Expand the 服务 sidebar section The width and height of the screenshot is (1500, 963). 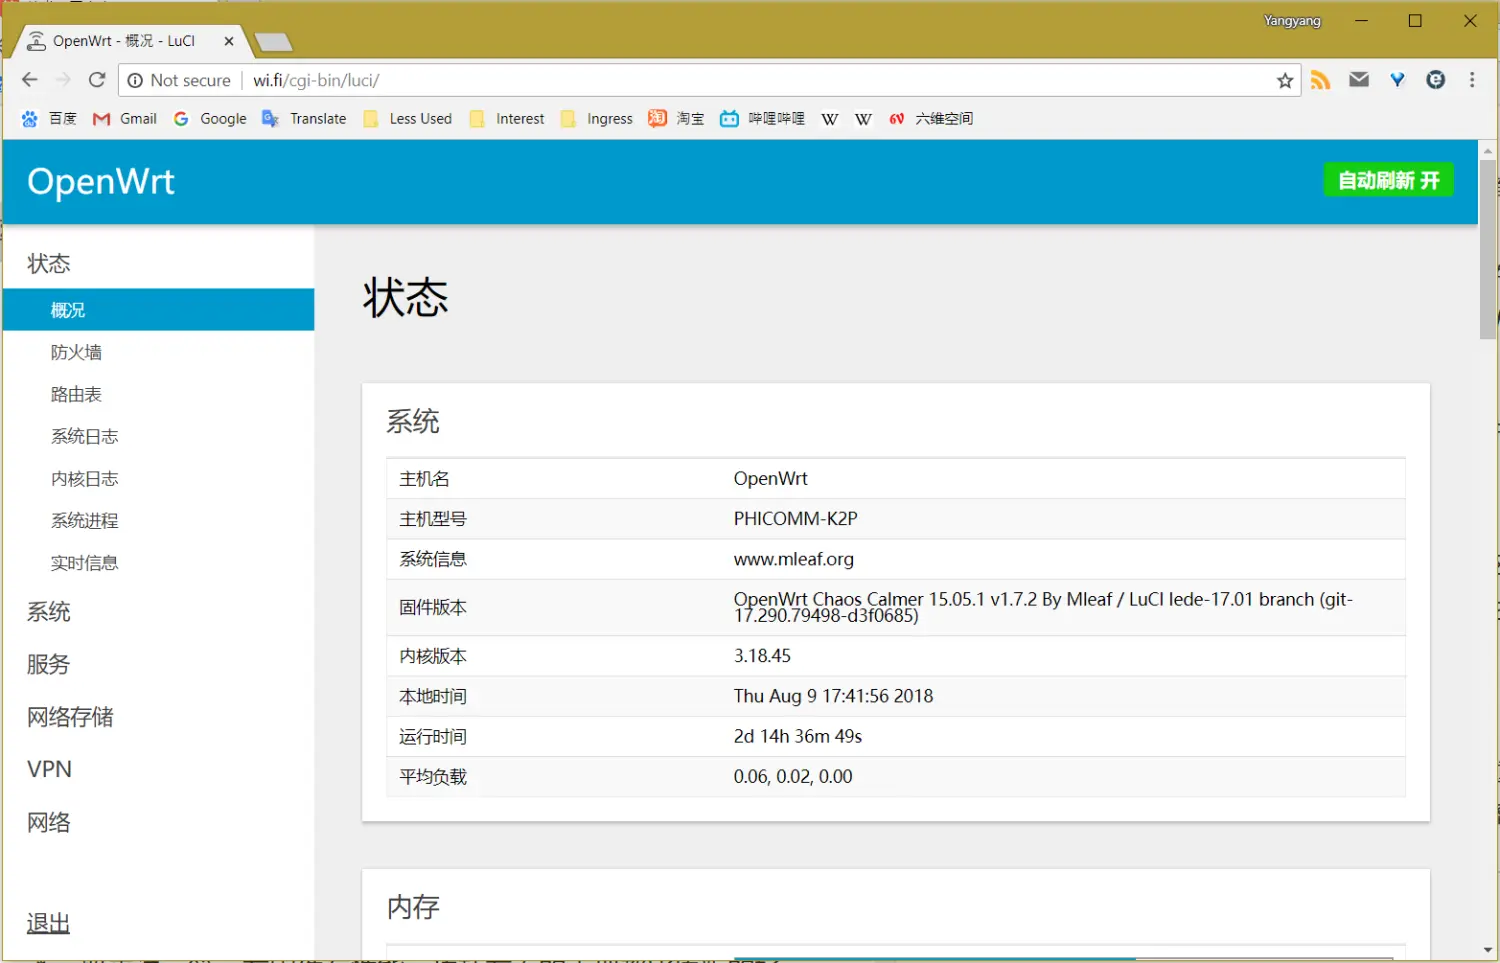pyautogui.click(x=49, y=664)
